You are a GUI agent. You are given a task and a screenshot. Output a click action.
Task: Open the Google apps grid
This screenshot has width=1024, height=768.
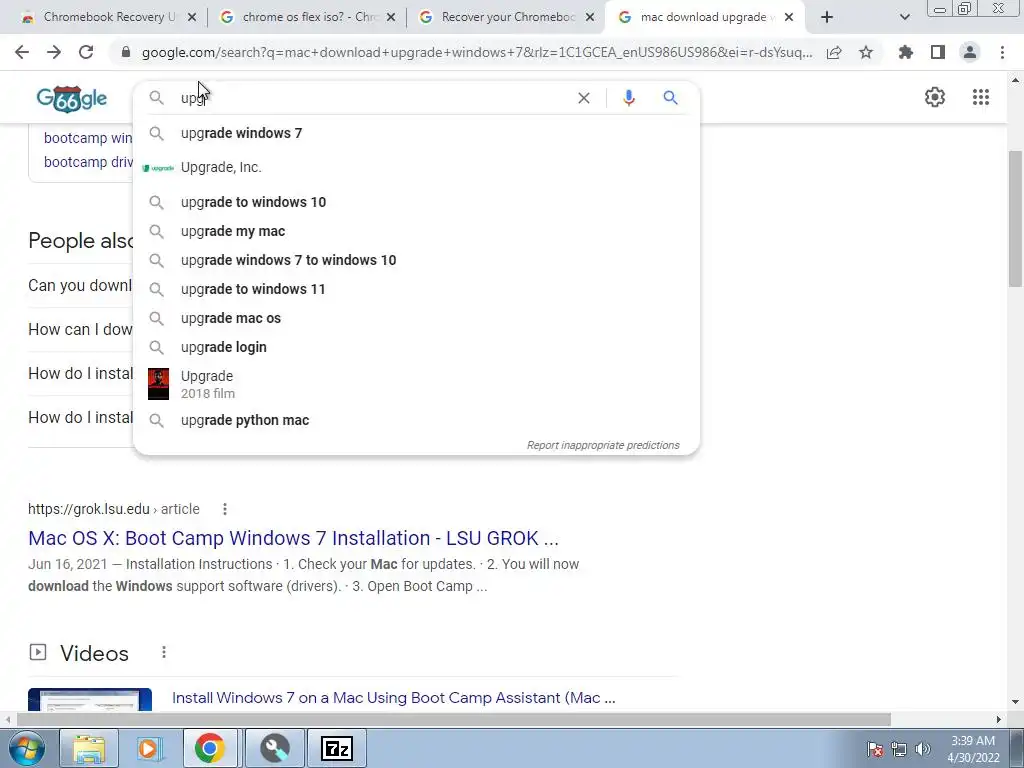(x=981, y=97)
